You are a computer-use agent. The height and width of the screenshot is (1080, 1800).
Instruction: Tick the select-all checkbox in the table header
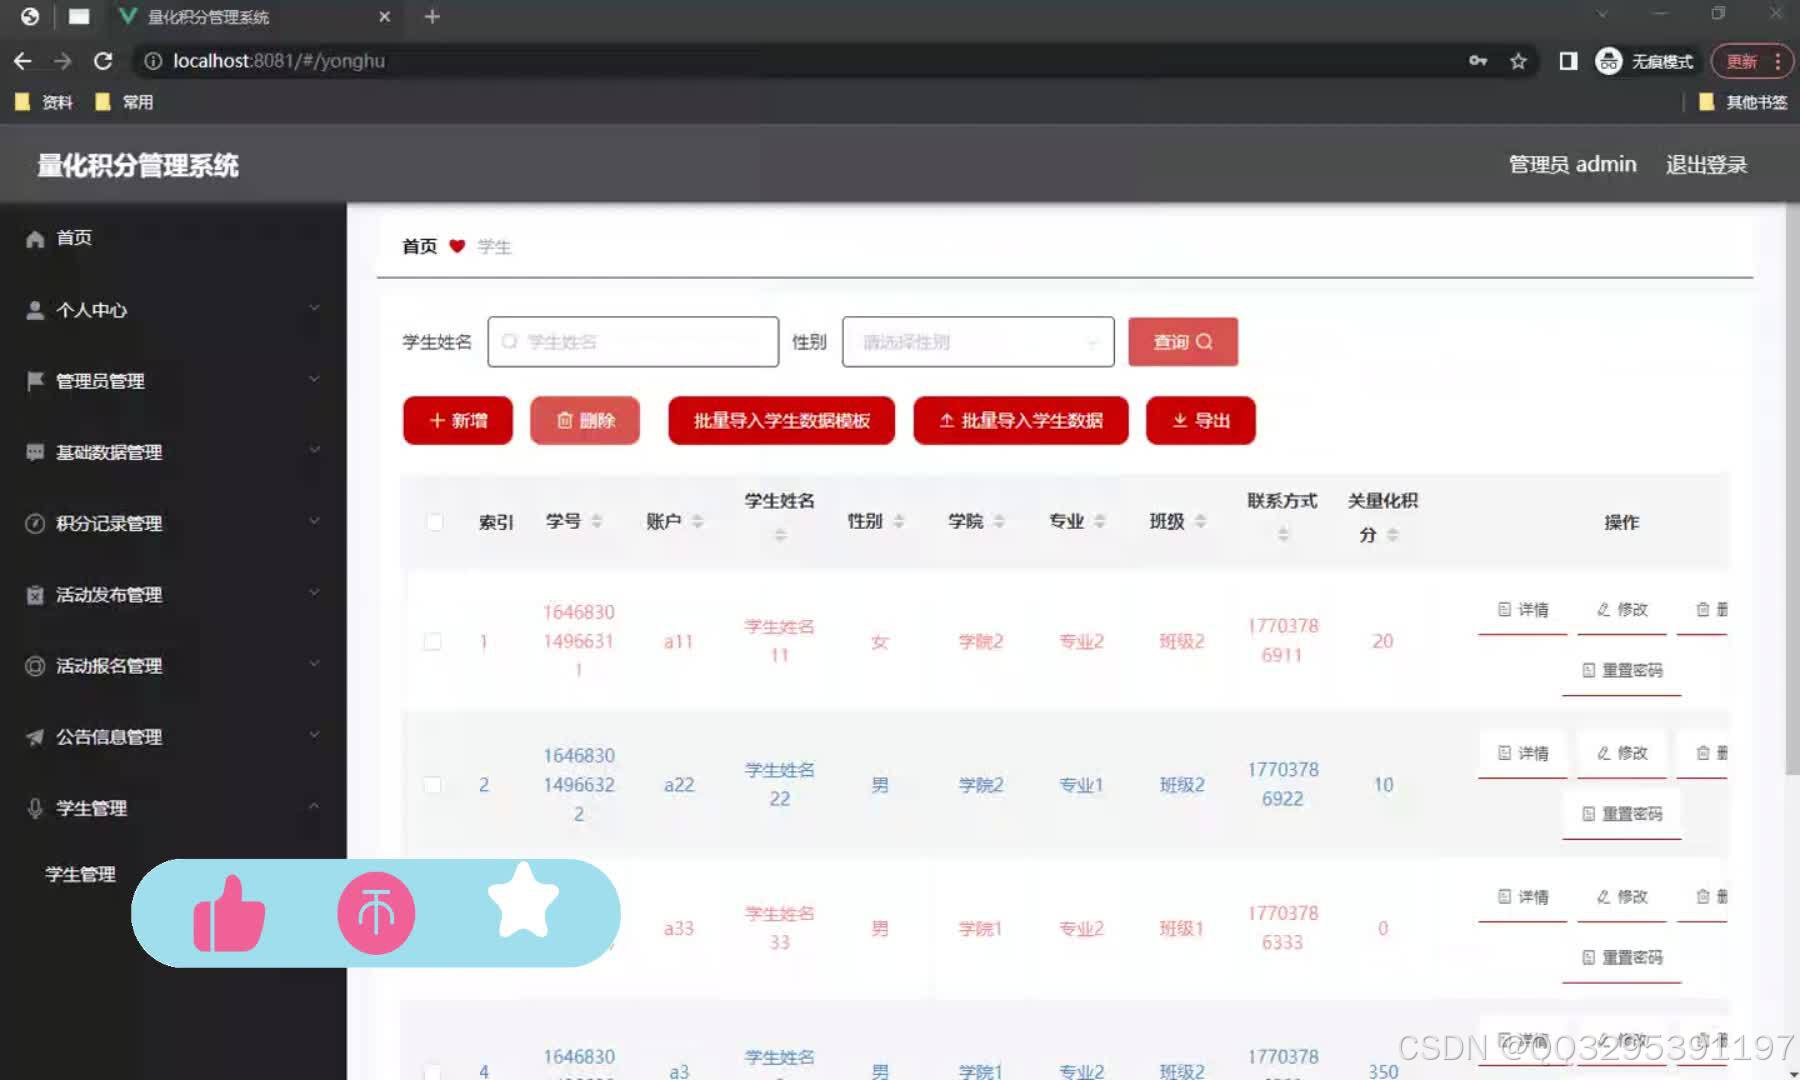point(435,521)
